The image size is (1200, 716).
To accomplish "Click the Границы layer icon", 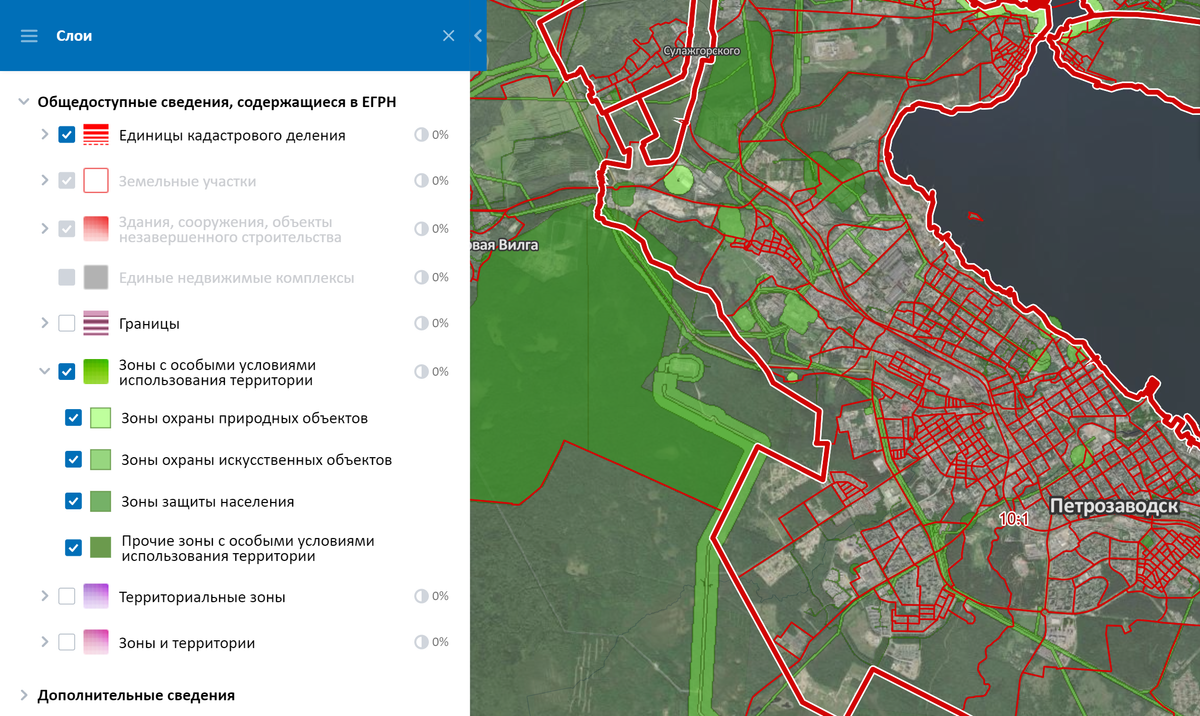I will coord(96,323).
